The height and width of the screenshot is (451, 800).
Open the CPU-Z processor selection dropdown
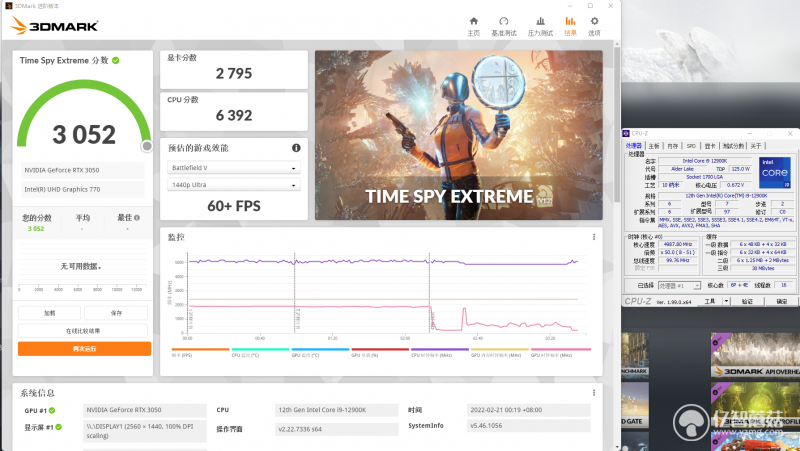click(680, 286)
